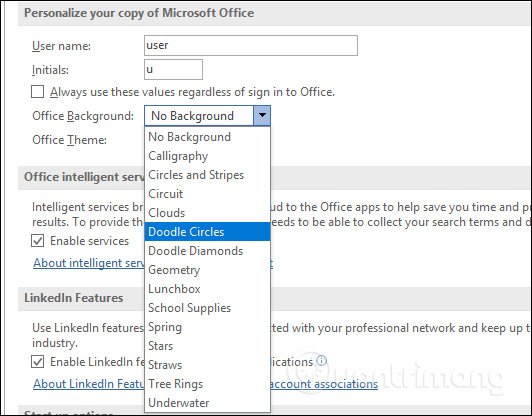Select Underwater background option
Viewport: 532px width, 416px height.
(x=207, y=403)
